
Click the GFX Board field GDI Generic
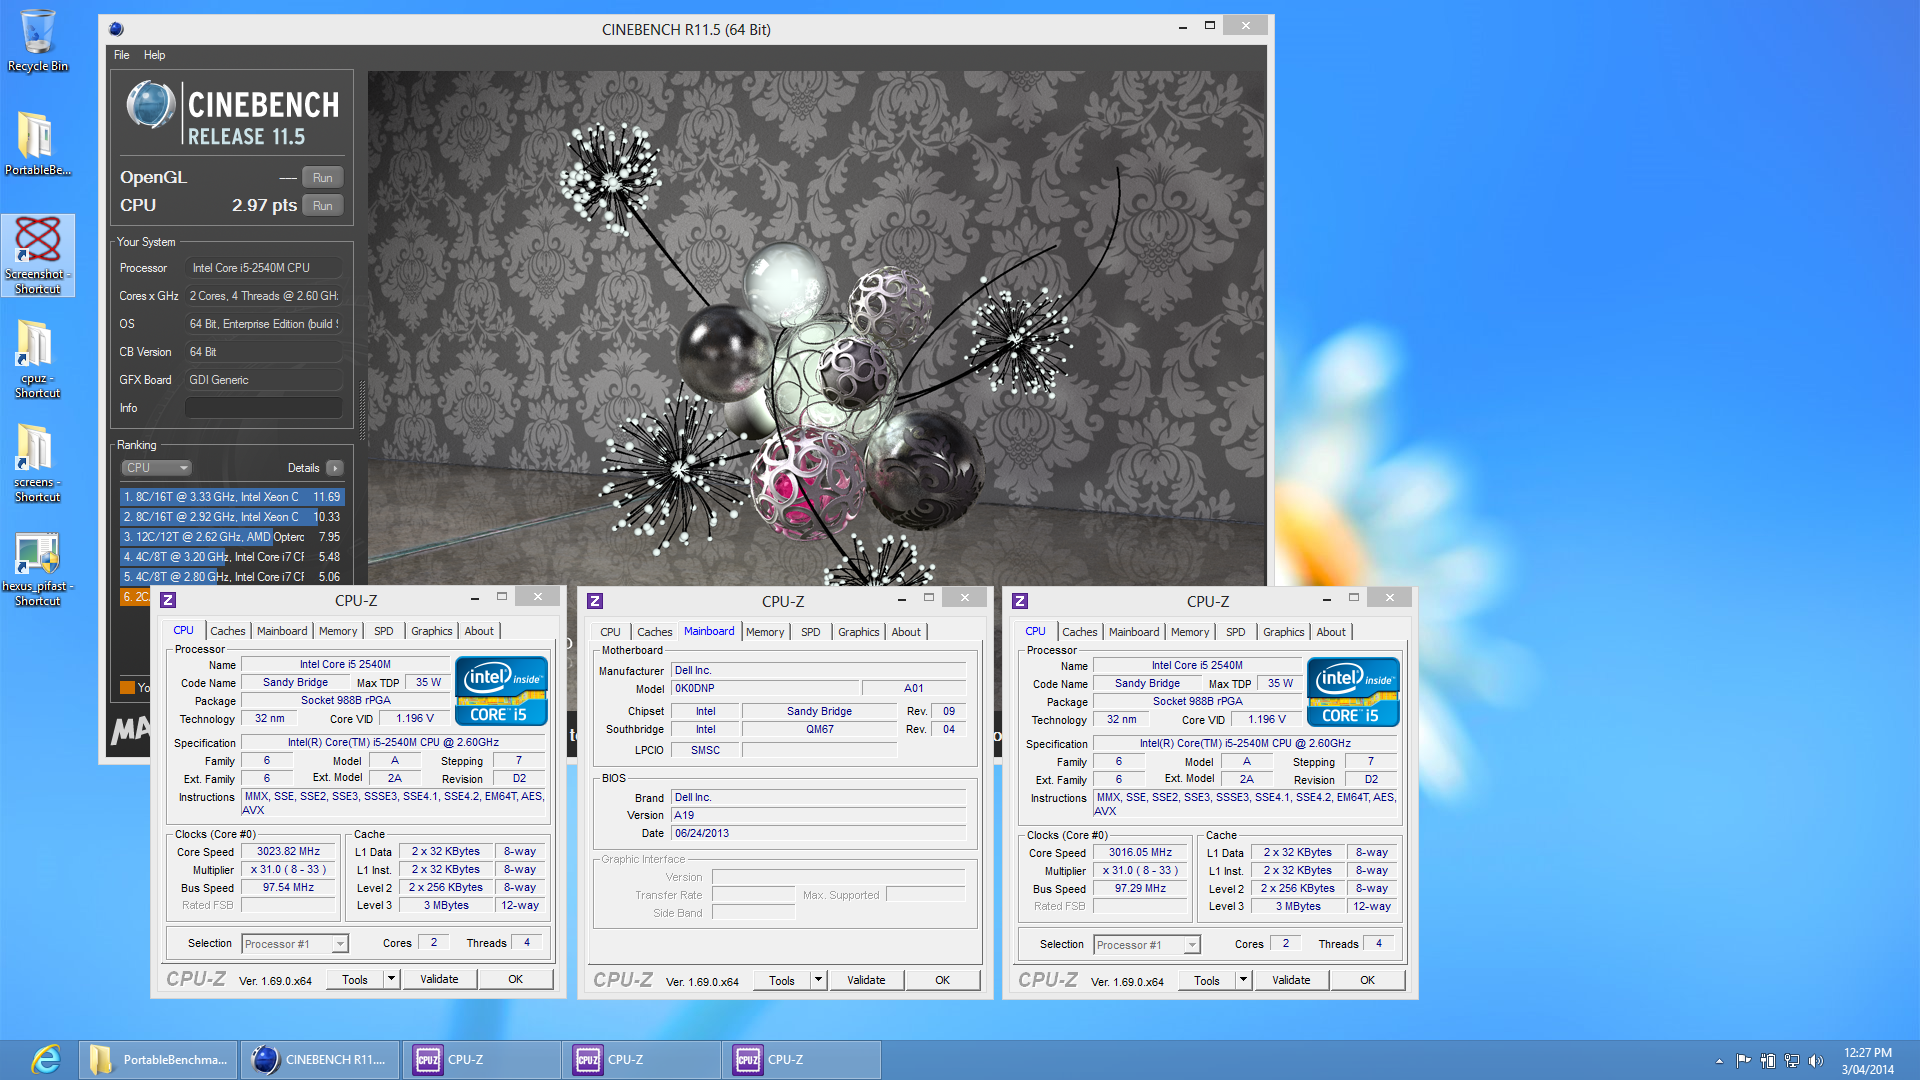(x=264, y=380)
